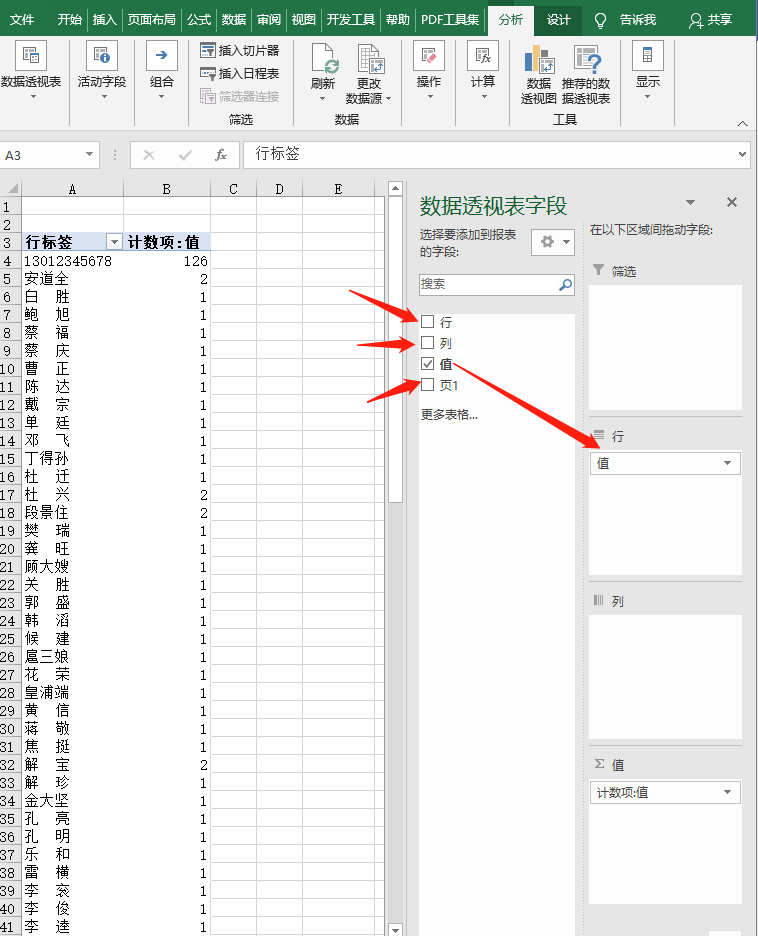Open the field list tools gear button
The height and width of the screenshot is (936, 758).
click(553, 242)
